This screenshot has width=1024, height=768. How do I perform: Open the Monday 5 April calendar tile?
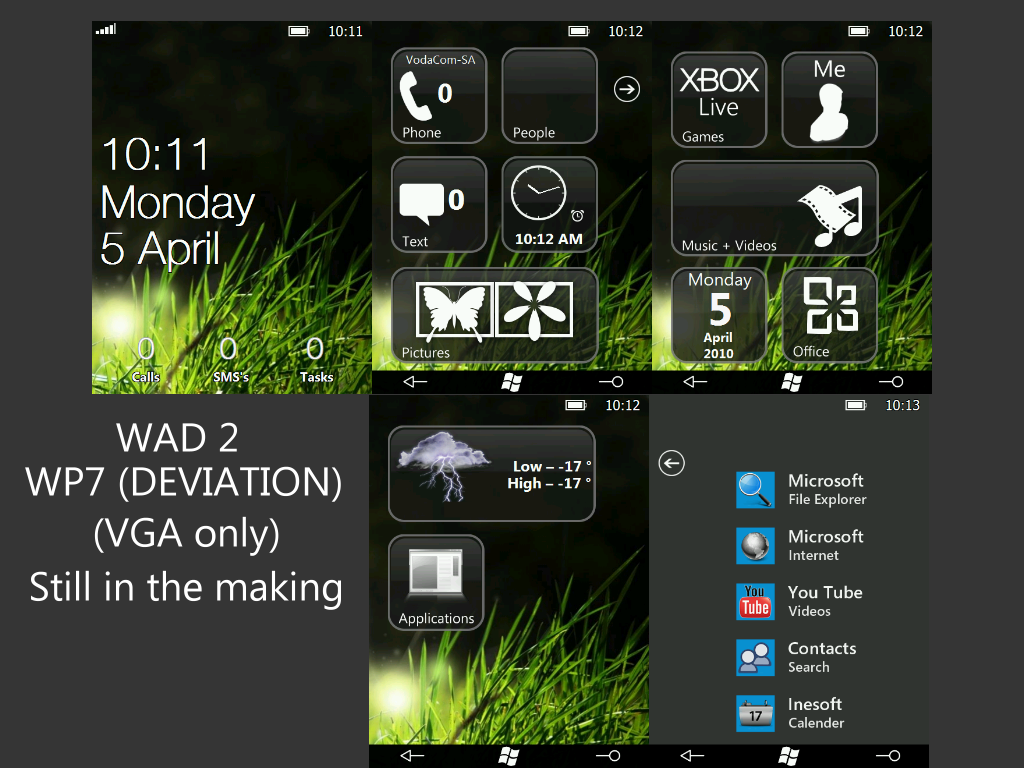click(x=719, y=315)
